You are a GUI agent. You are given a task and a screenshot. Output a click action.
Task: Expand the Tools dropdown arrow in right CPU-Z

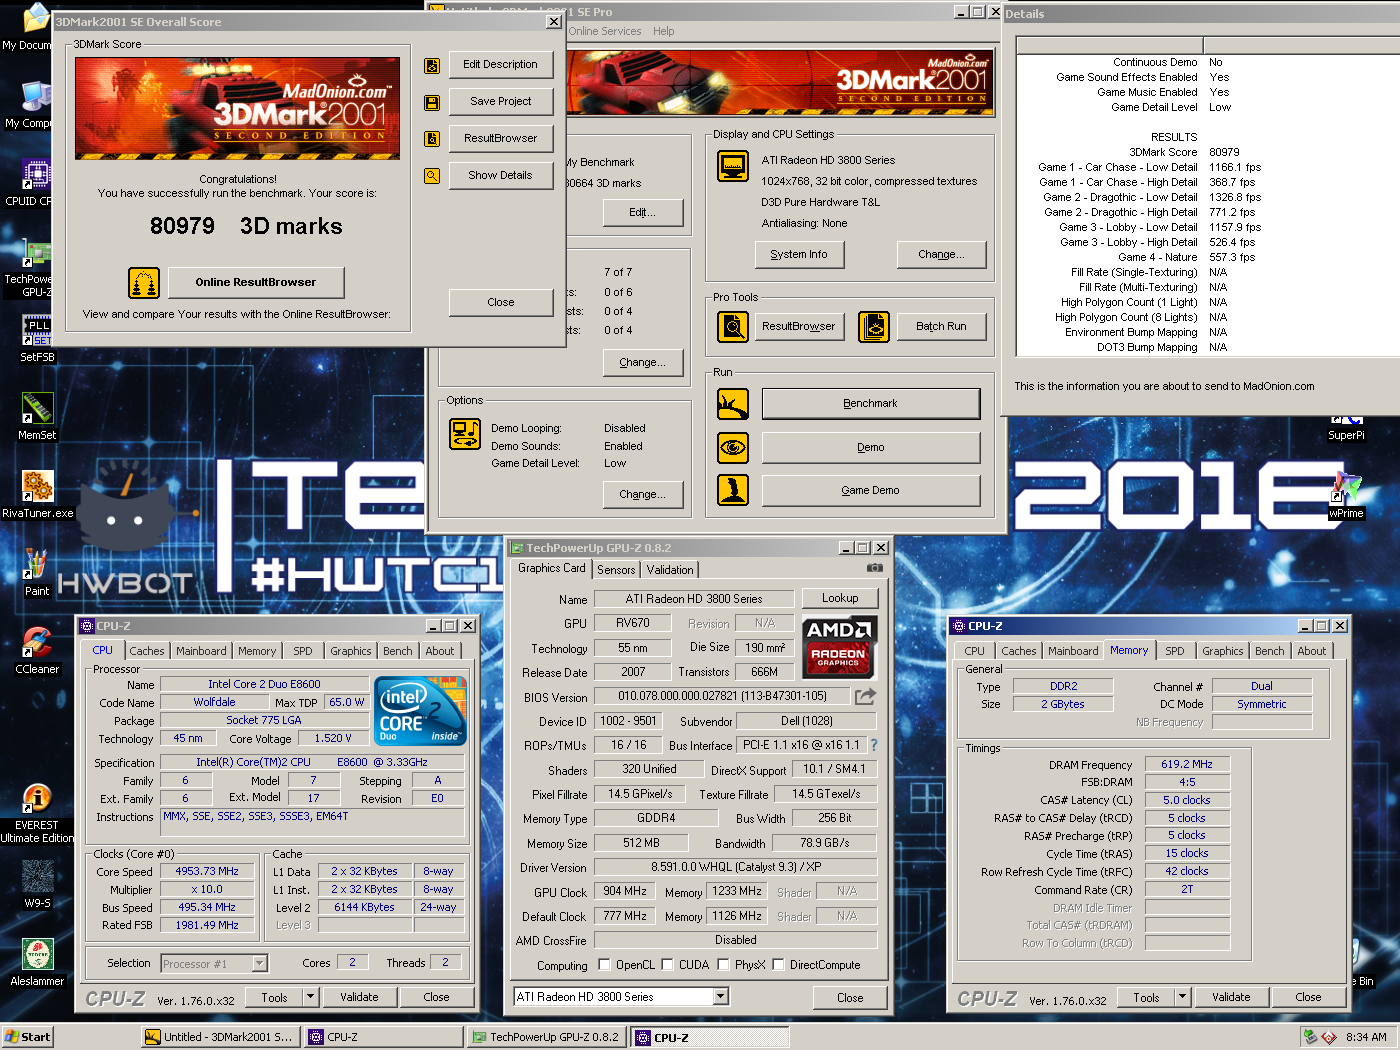click(1182, 997)
